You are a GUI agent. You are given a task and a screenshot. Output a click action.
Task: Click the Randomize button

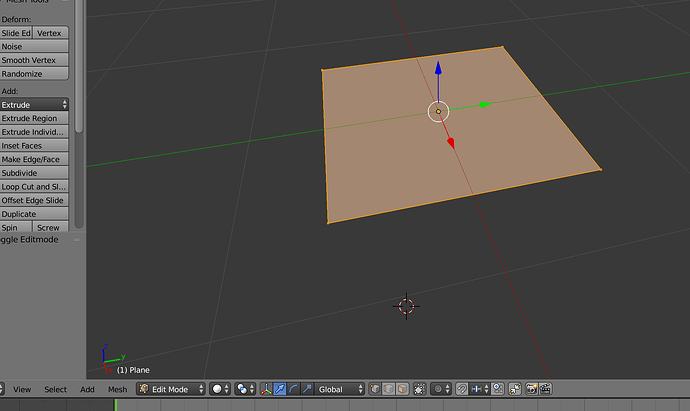[x=34, y=74]
